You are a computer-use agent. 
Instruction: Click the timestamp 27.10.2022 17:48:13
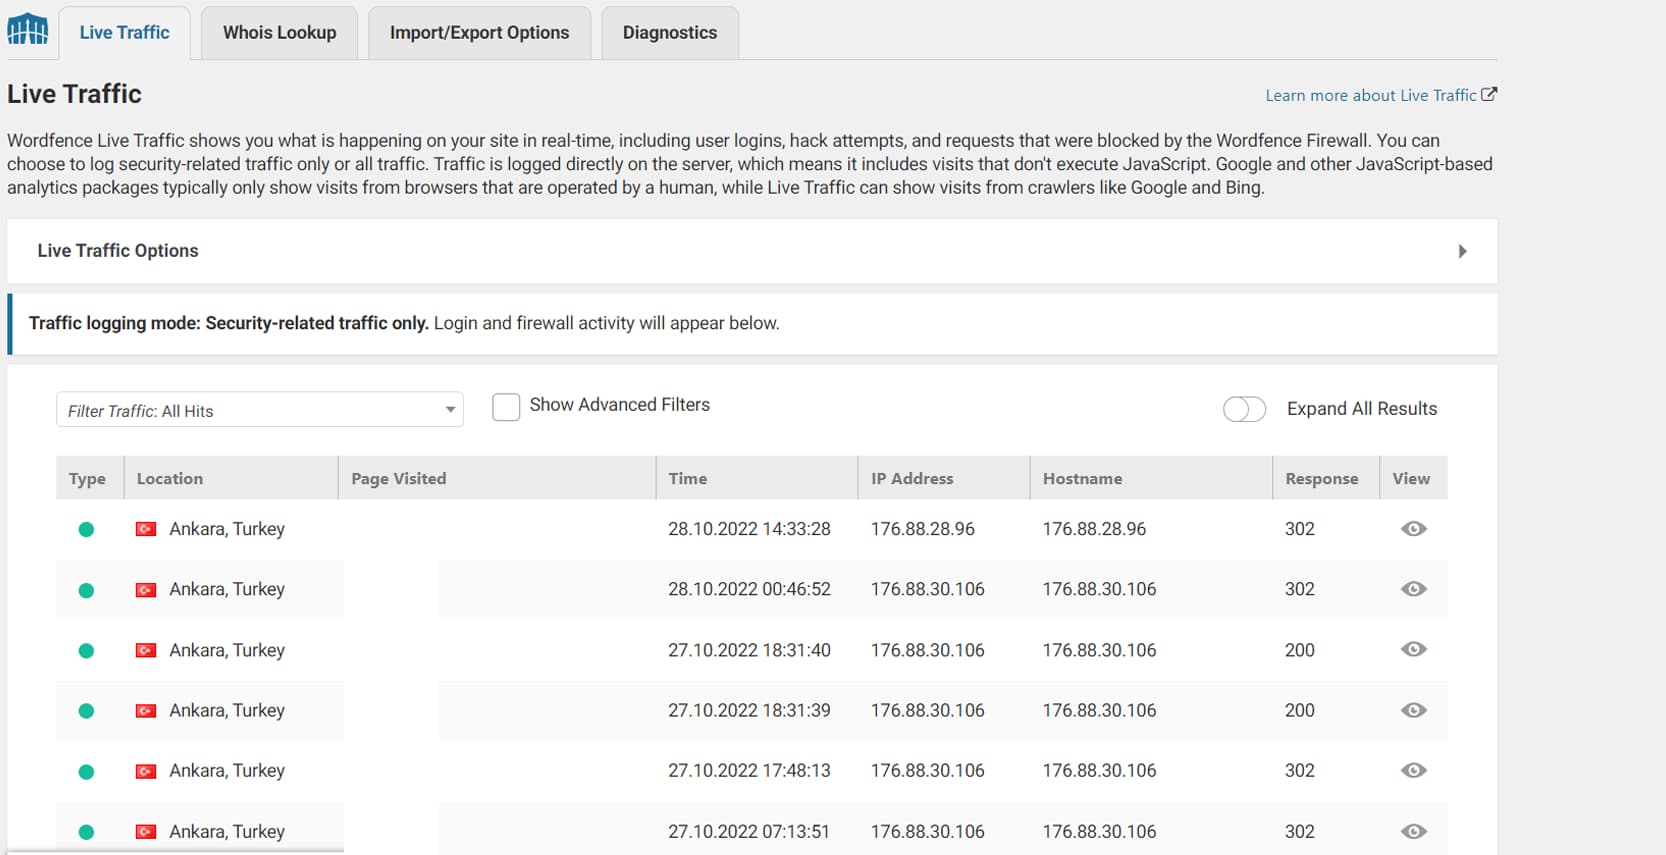tap(749, 770)
